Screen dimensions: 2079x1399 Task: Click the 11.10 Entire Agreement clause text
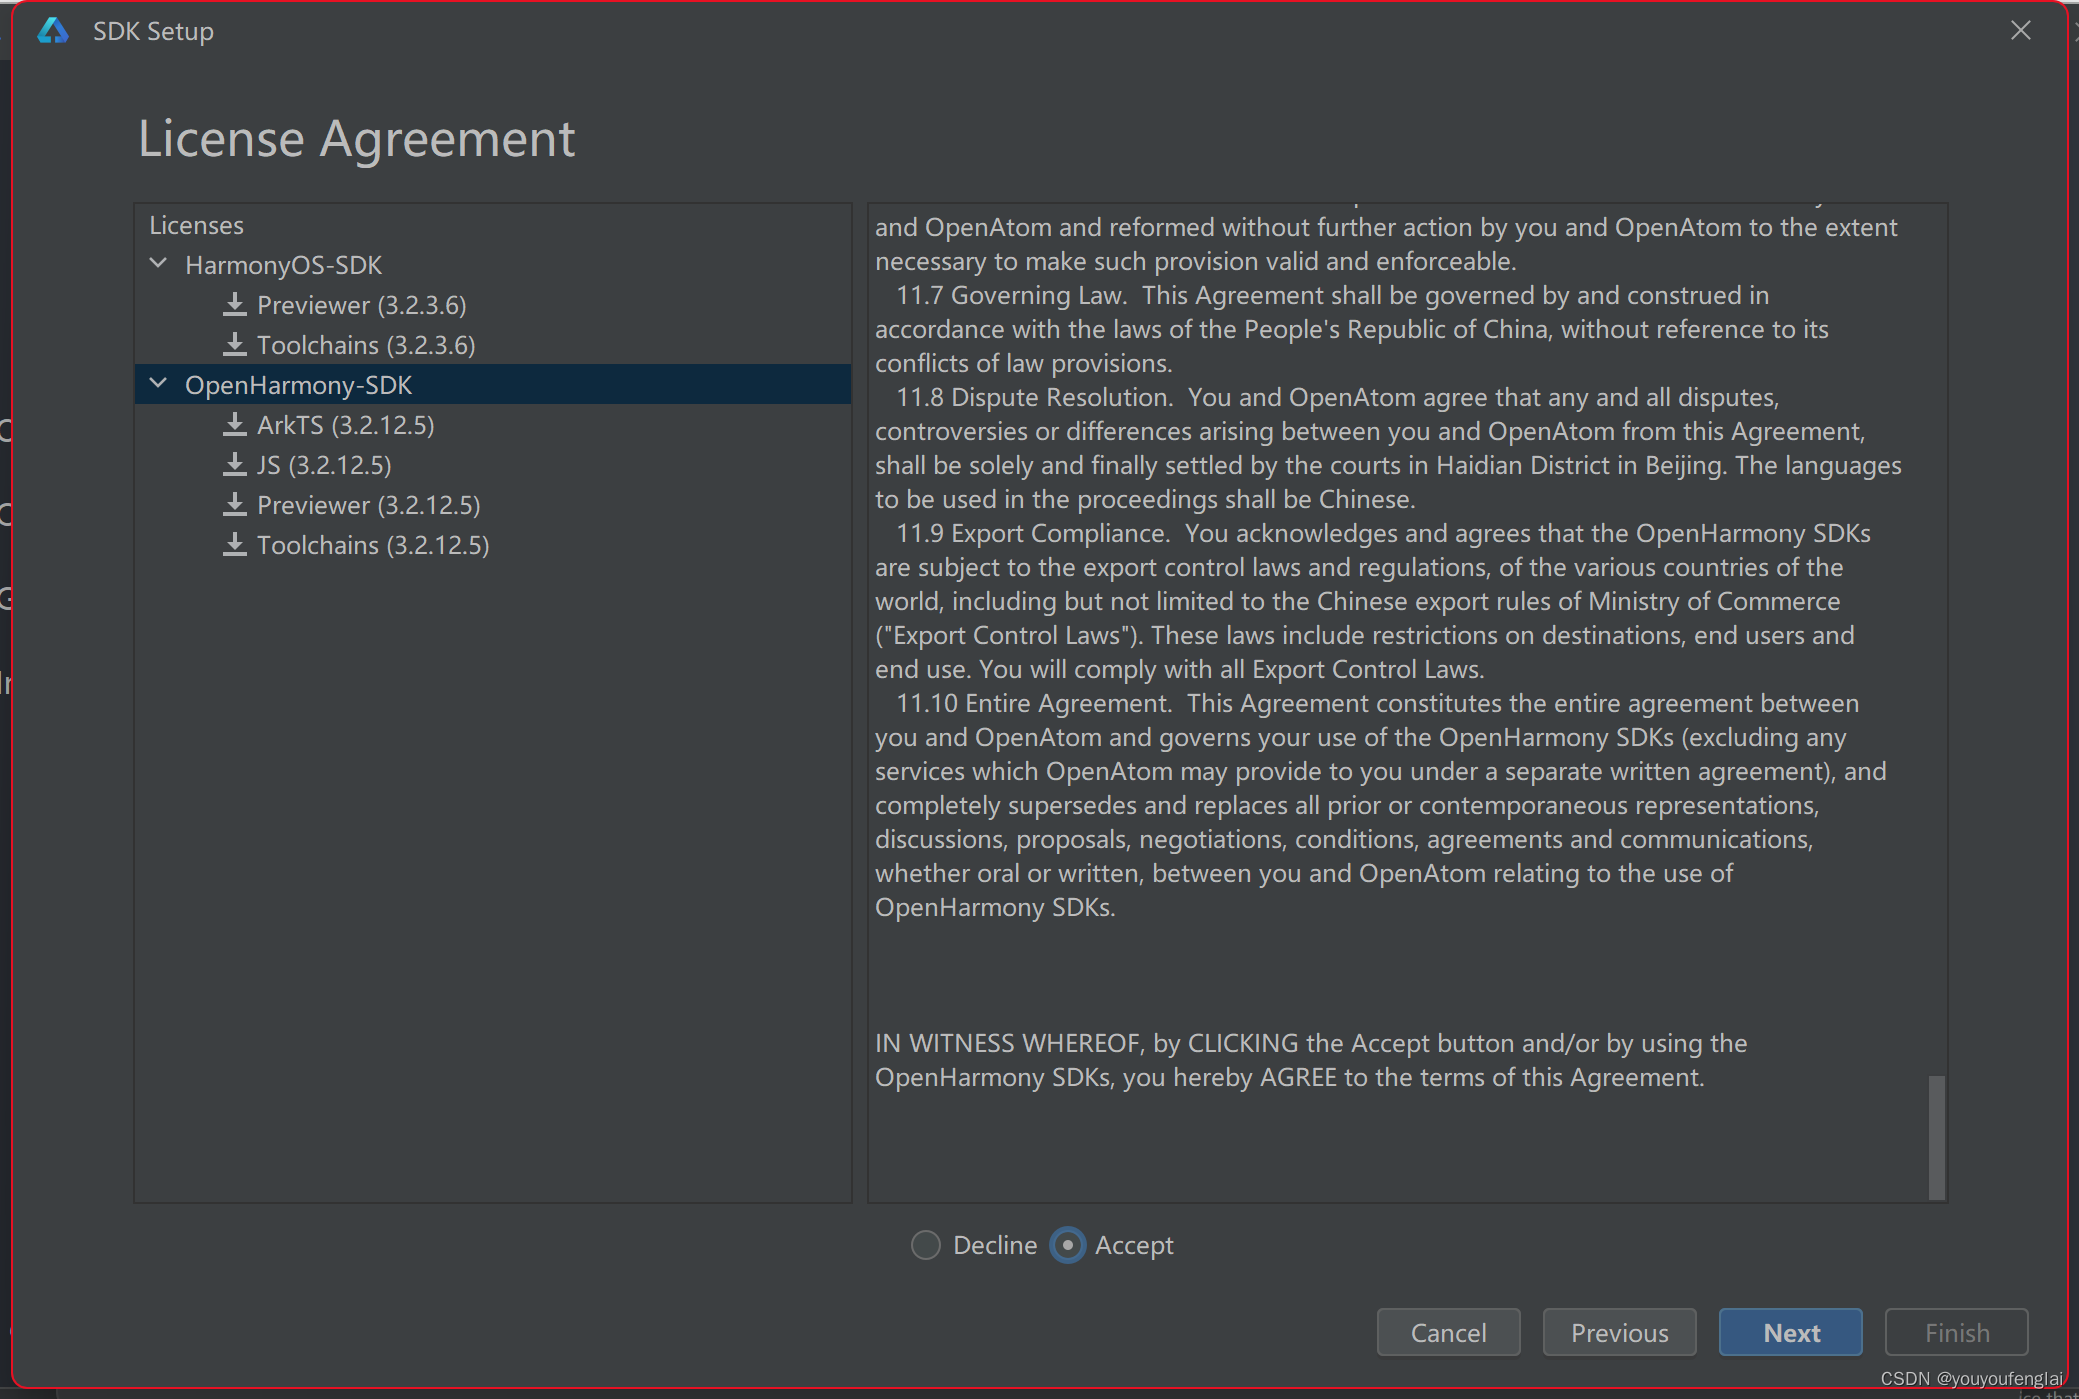pyautogui.click(x=1380, y=805)
